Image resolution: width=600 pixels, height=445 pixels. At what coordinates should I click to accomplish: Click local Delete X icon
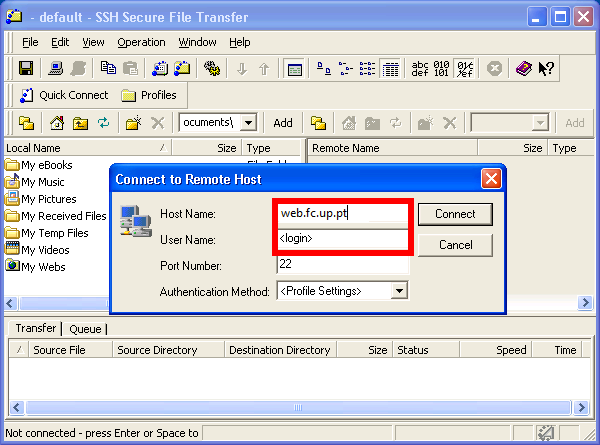(x=157, y=123)
